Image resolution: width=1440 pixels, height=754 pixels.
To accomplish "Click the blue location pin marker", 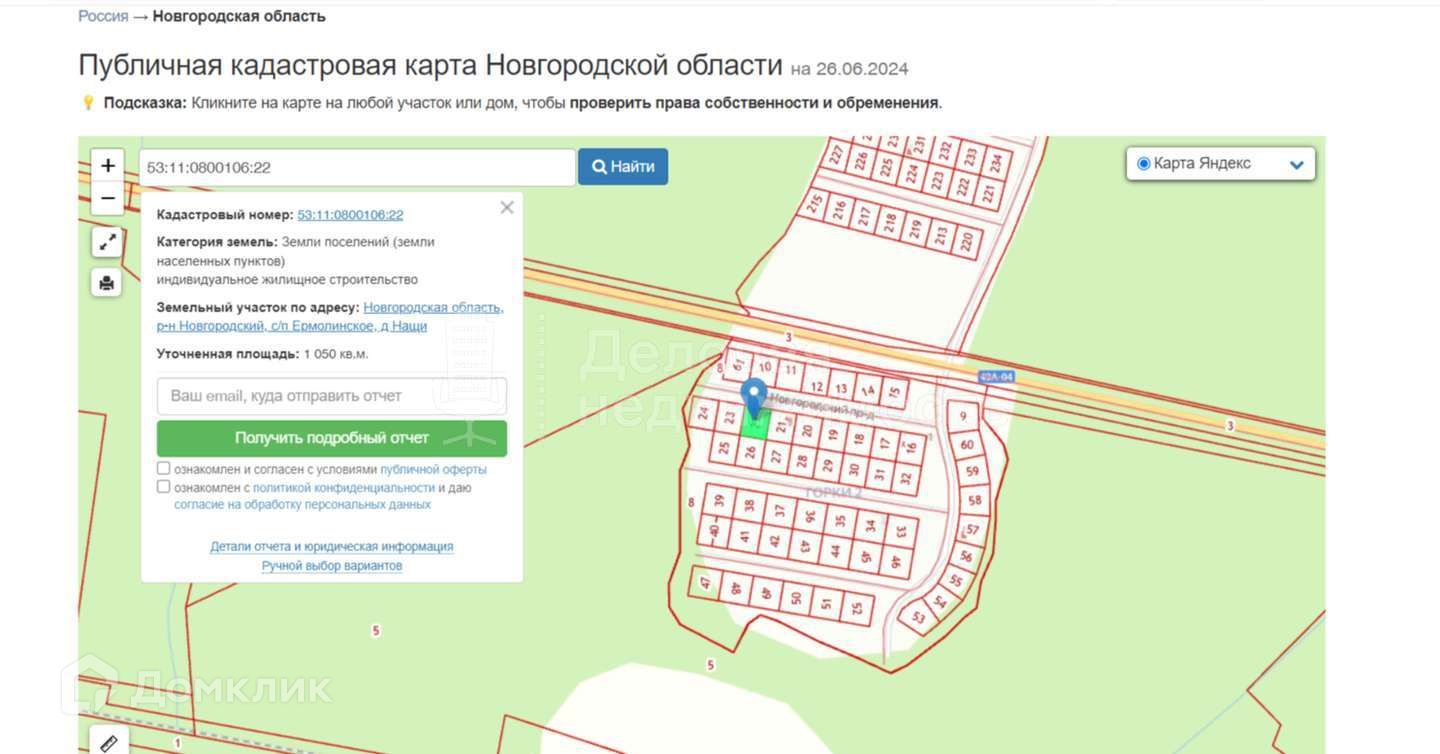I will [755, 399].
